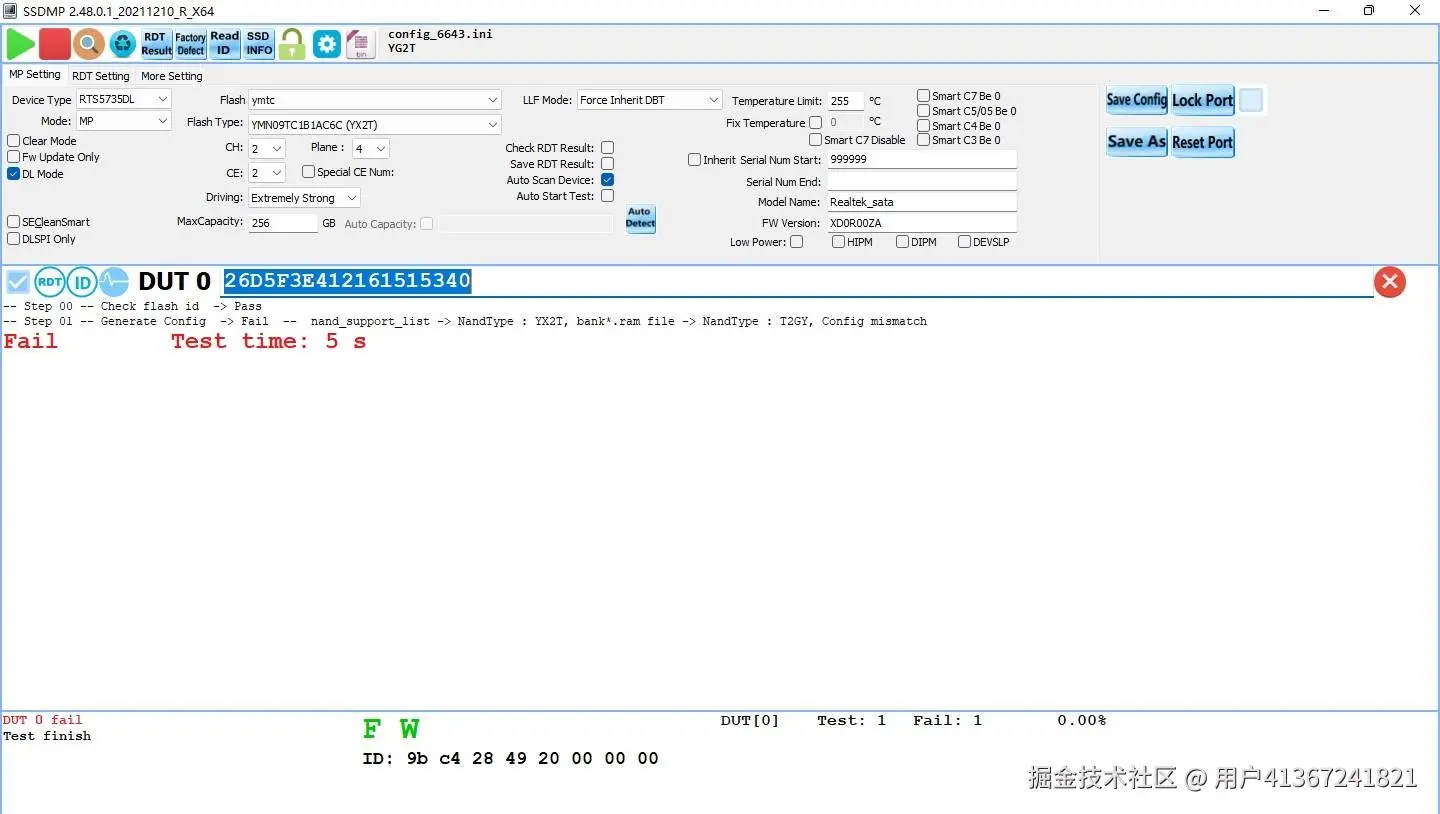
Task: Switch to the MP Setting tab
Action: (x=35, y=75)
